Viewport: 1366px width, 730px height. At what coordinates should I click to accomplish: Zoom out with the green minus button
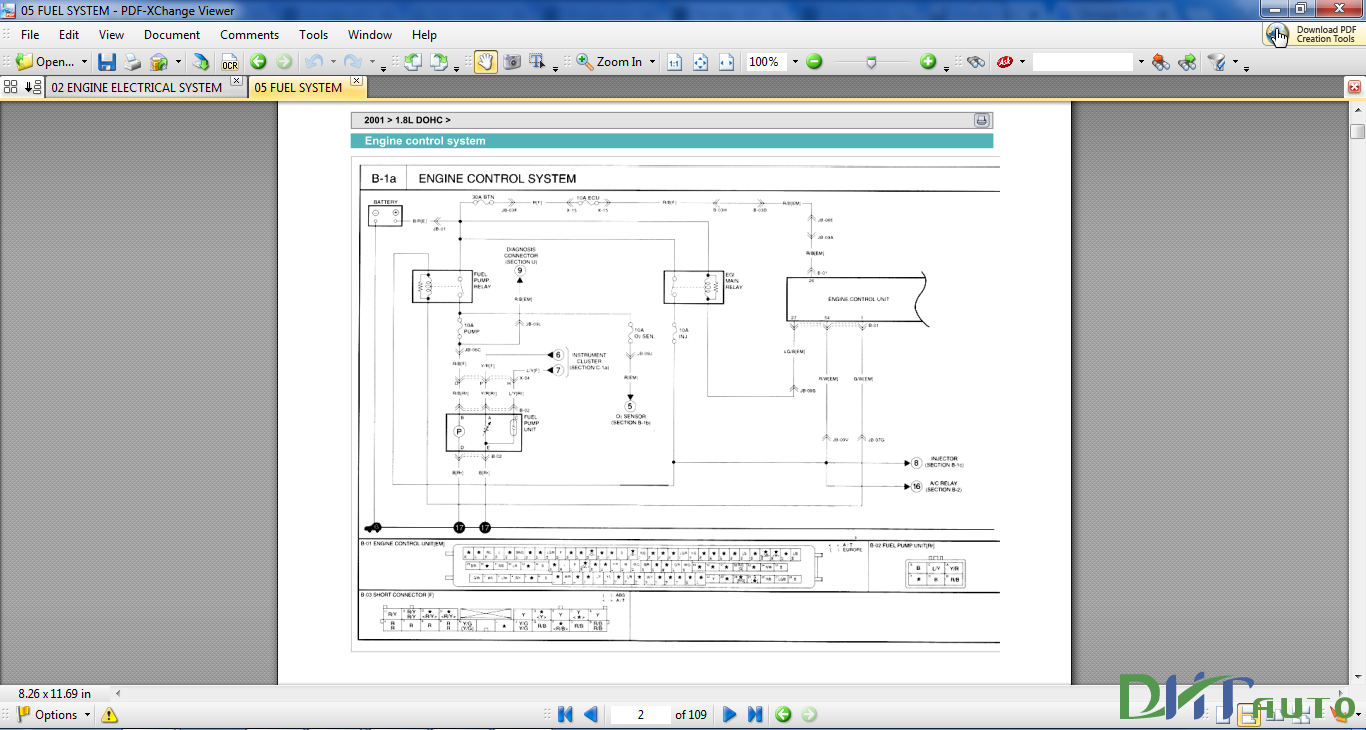point(814,62)
